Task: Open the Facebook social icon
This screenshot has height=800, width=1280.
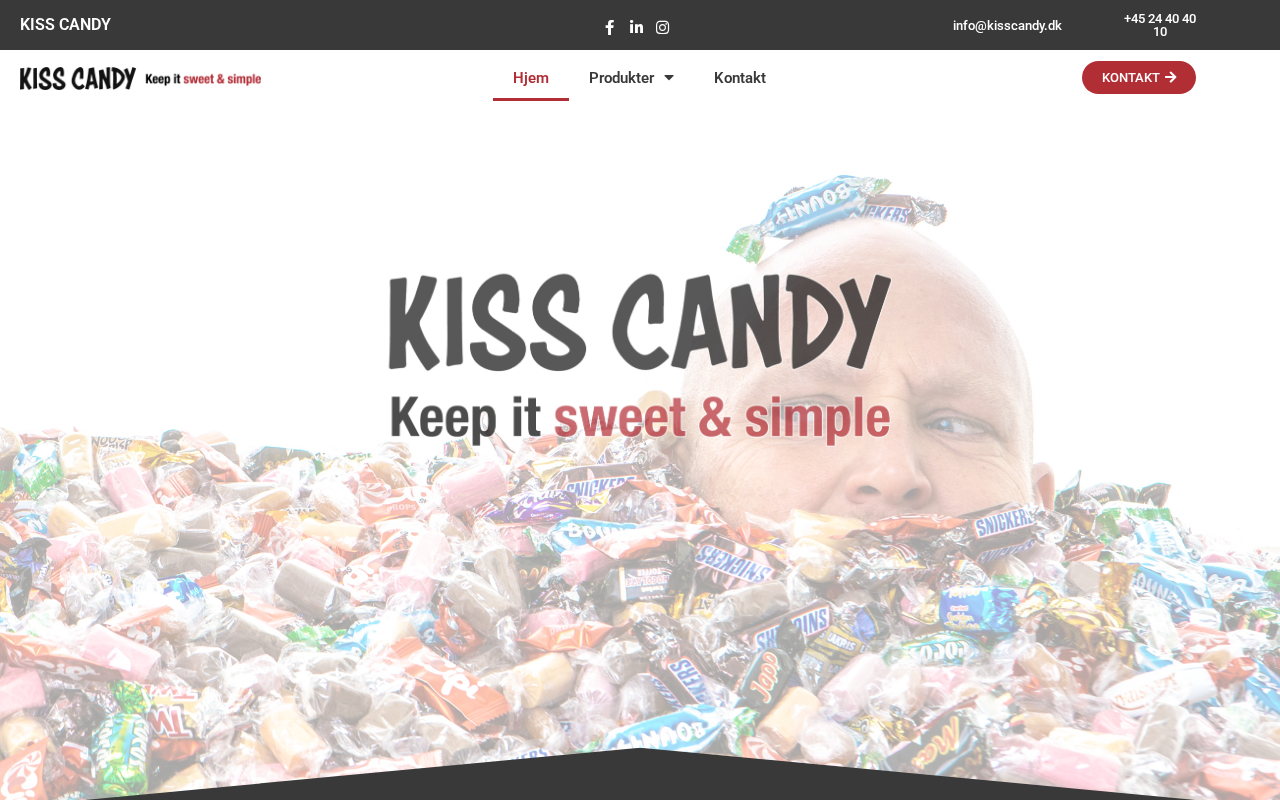Action: tap(610, 27)
